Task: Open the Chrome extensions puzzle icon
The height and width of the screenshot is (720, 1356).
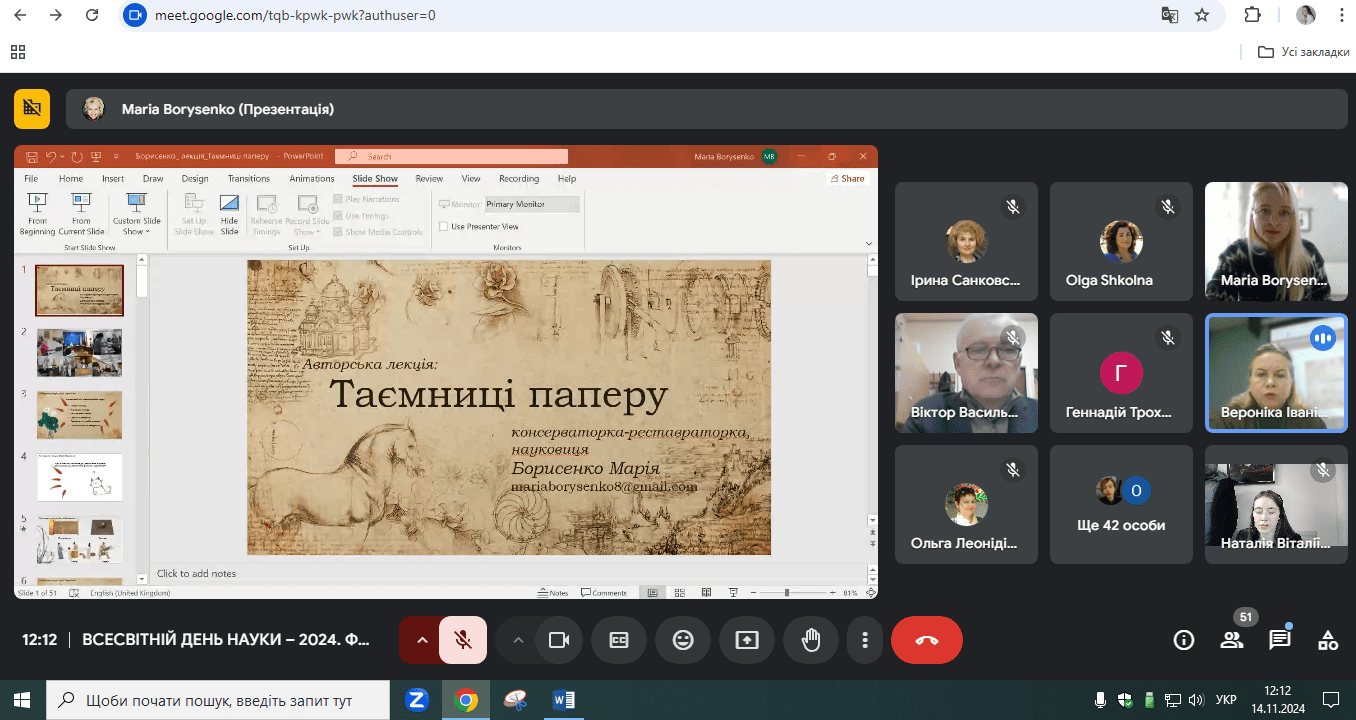Action: point(1253,16)
